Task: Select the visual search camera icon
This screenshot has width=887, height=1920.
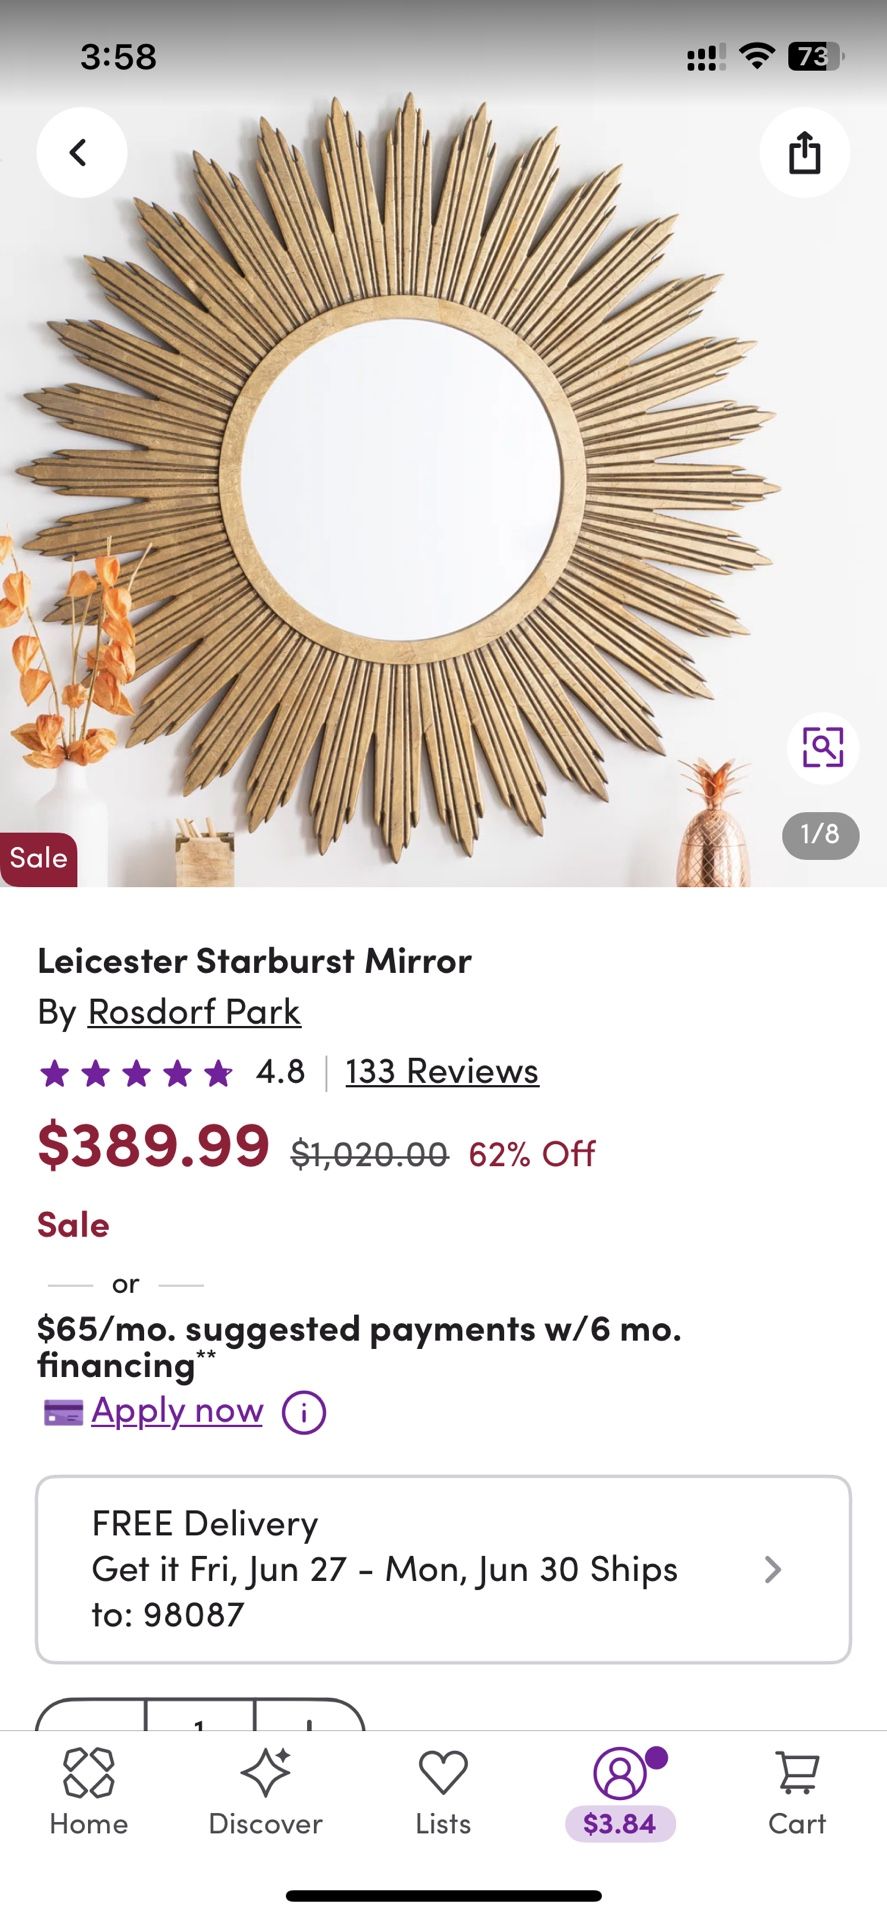Action: click(x=822, y=748)
